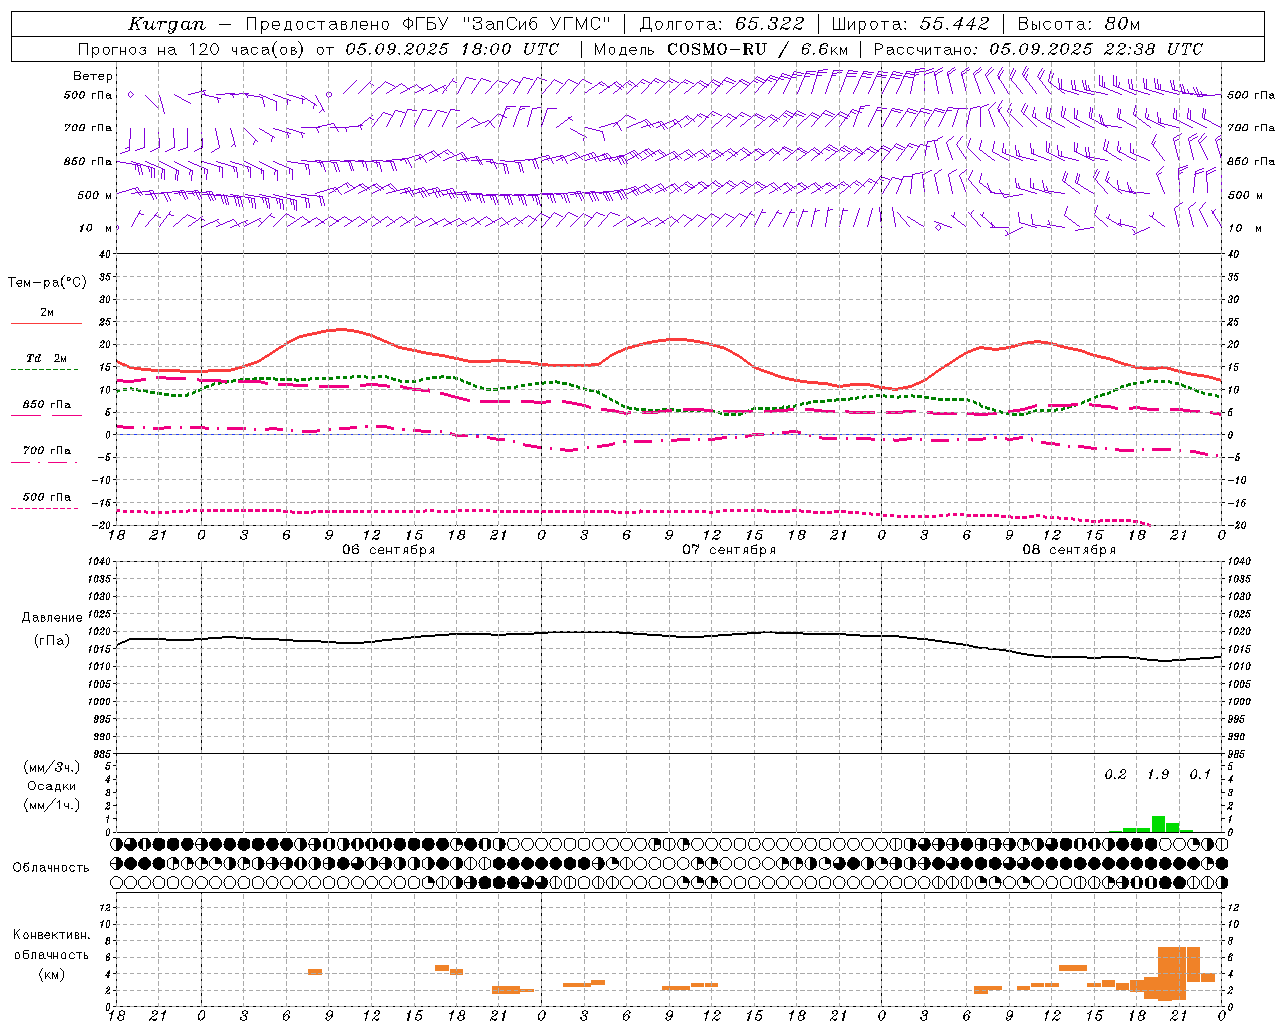The width and height of the screenshot is (1280, 1024).
Task: Click the "500 гПа" entry in the temperature legend
Action: tap(46, 497)
